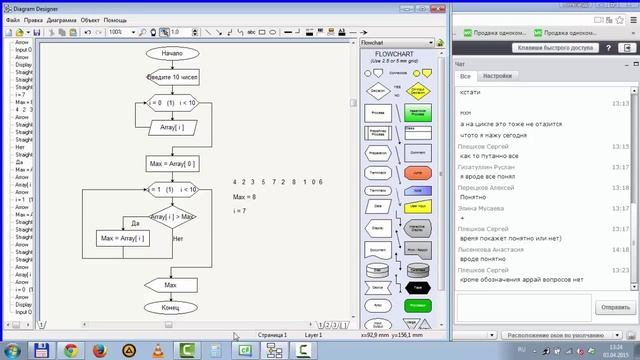Open the zoom 100% dropdown

[133, 32]
